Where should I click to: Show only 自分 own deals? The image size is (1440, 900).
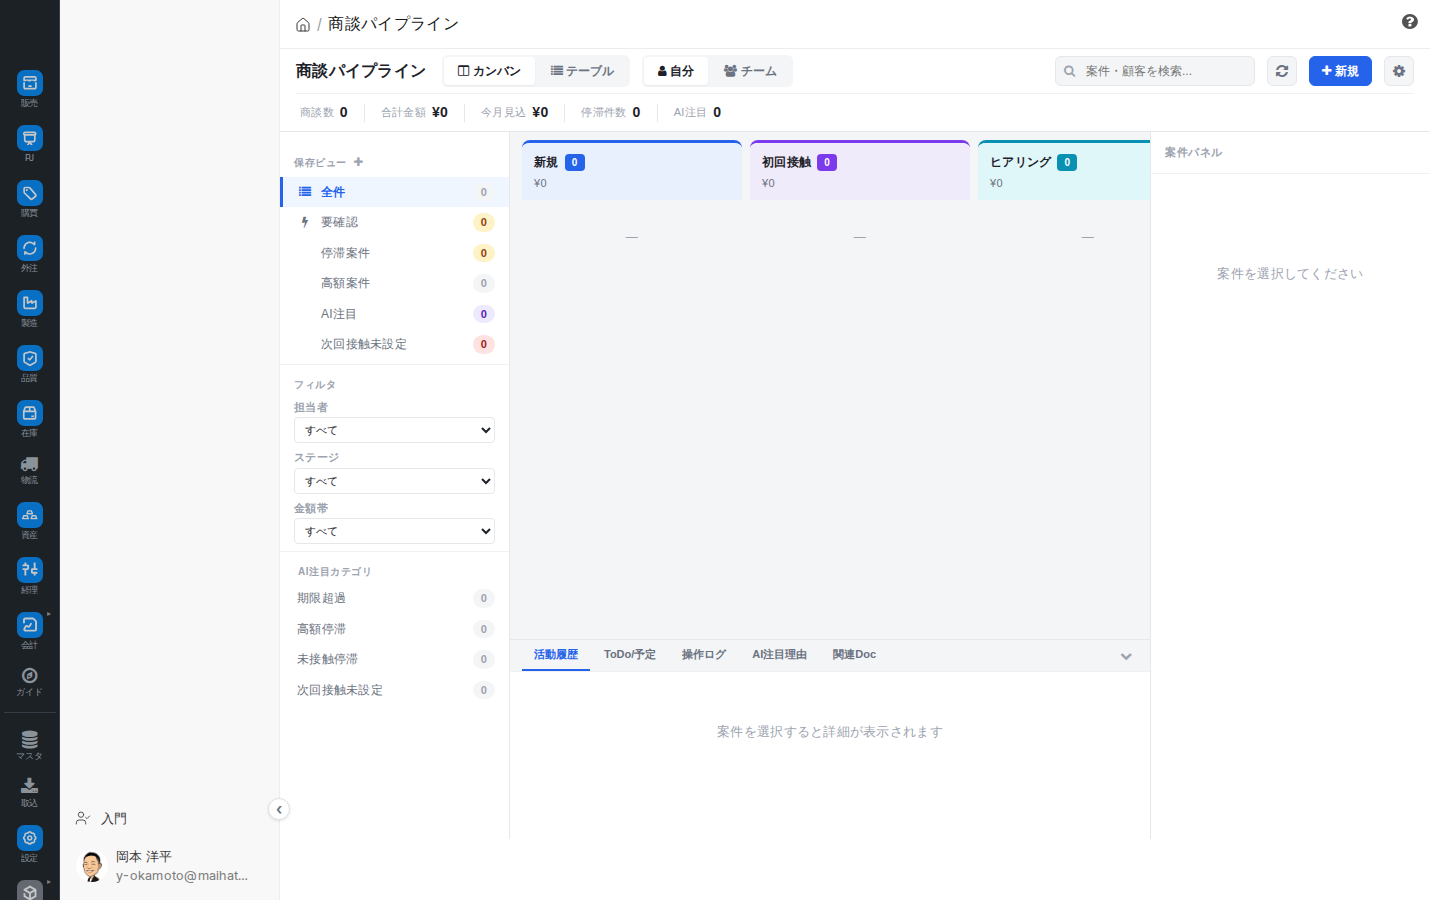pos(676,71)
